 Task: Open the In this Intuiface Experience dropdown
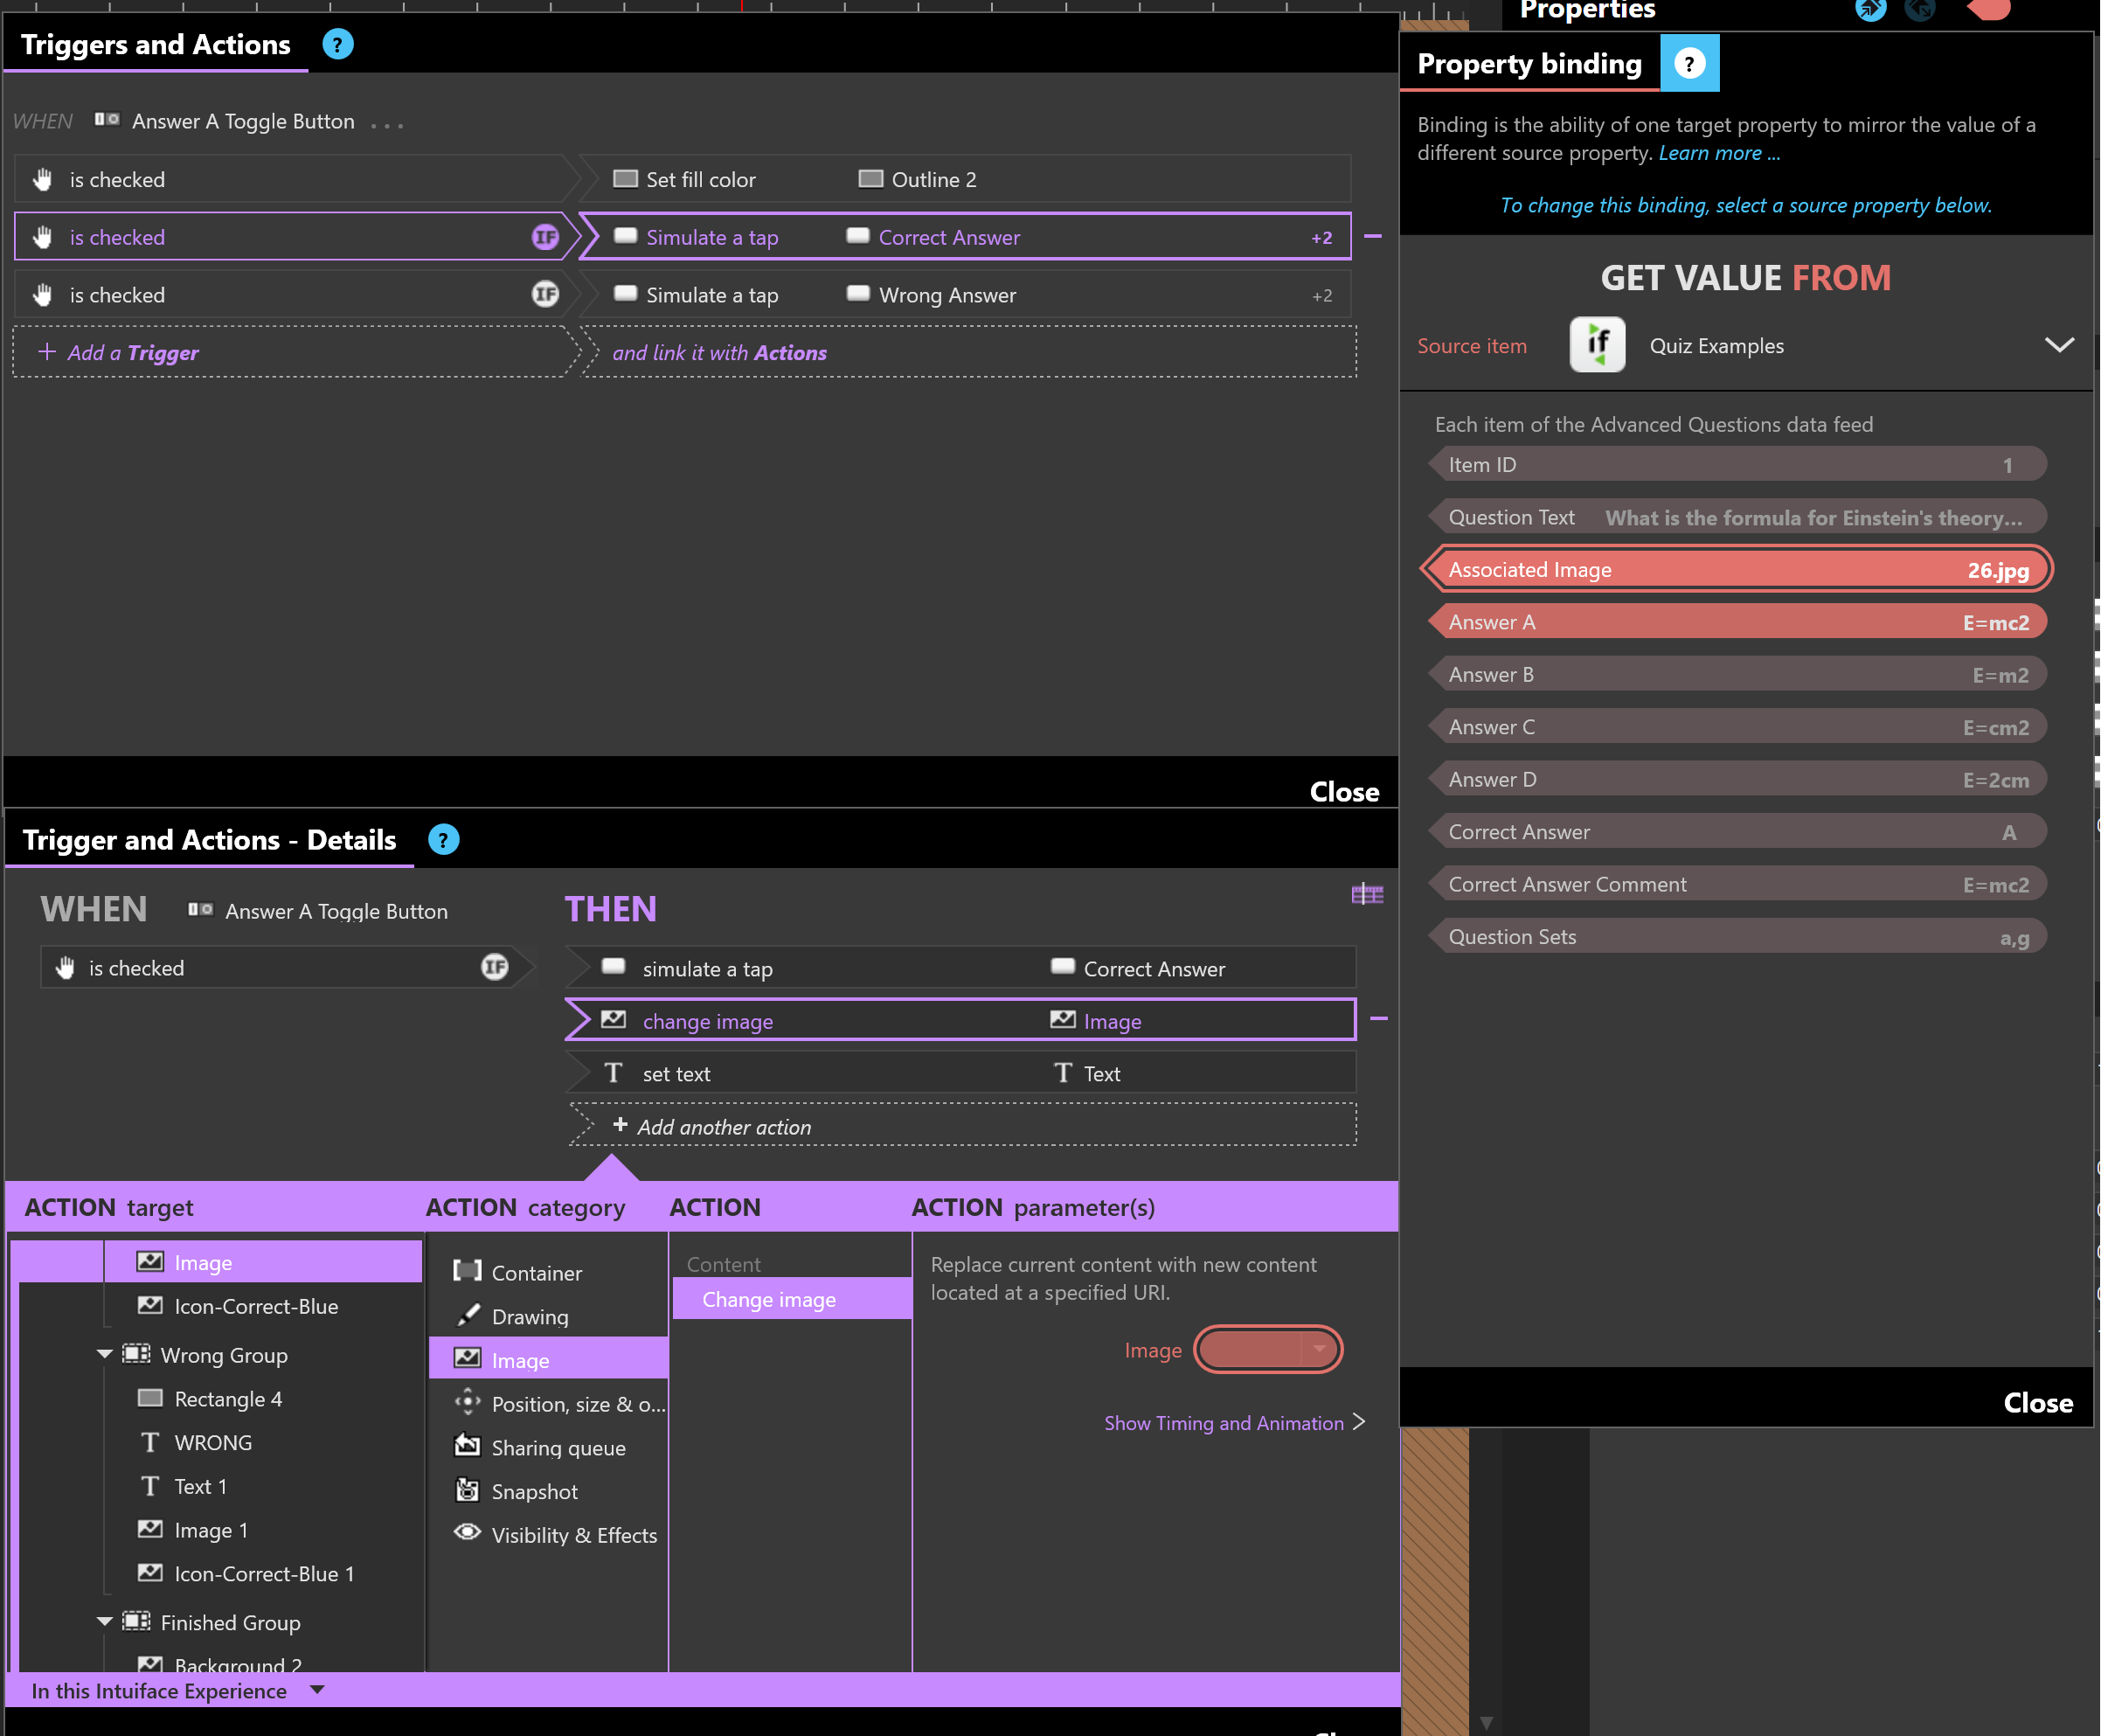point(318,1691)
